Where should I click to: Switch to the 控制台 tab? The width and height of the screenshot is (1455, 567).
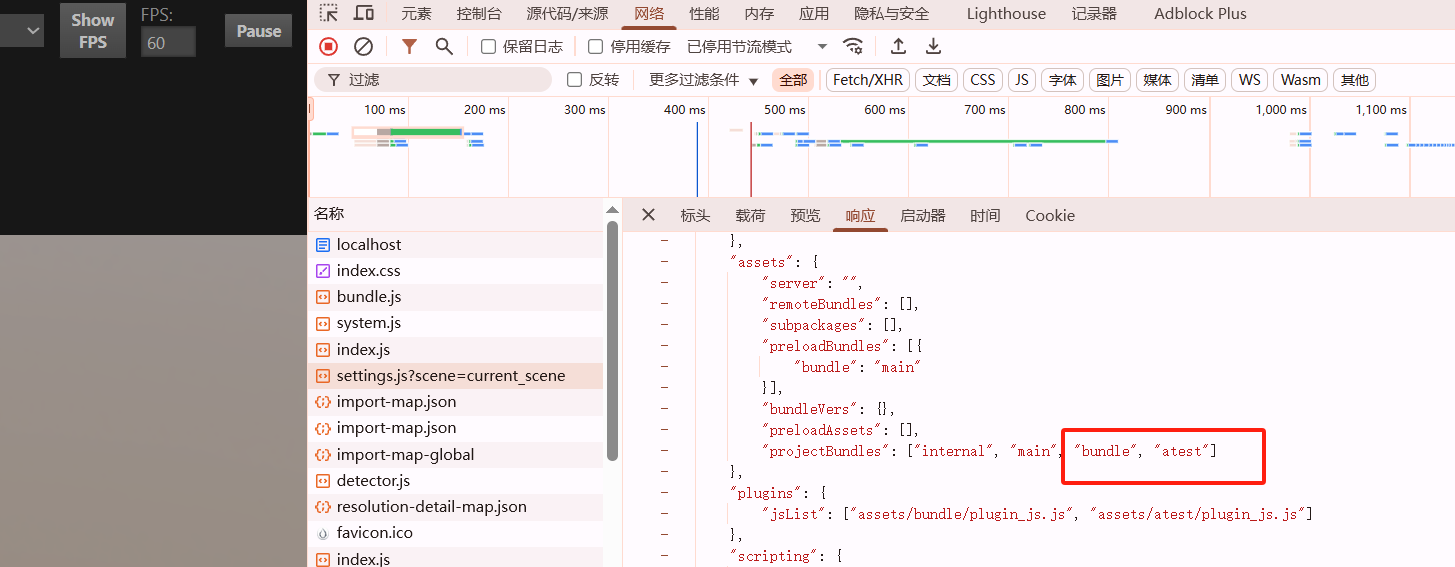pos(479,14)
